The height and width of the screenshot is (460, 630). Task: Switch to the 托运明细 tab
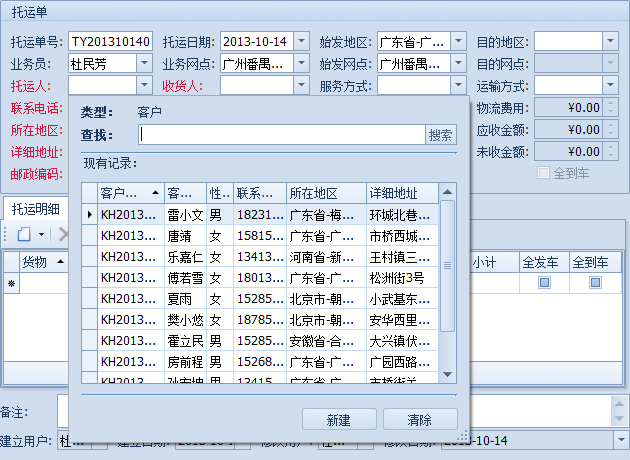coord(35,209)
